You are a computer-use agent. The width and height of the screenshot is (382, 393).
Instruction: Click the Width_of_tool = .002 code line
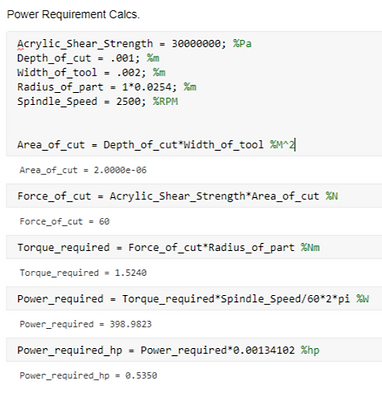click(x=91, y=73)
